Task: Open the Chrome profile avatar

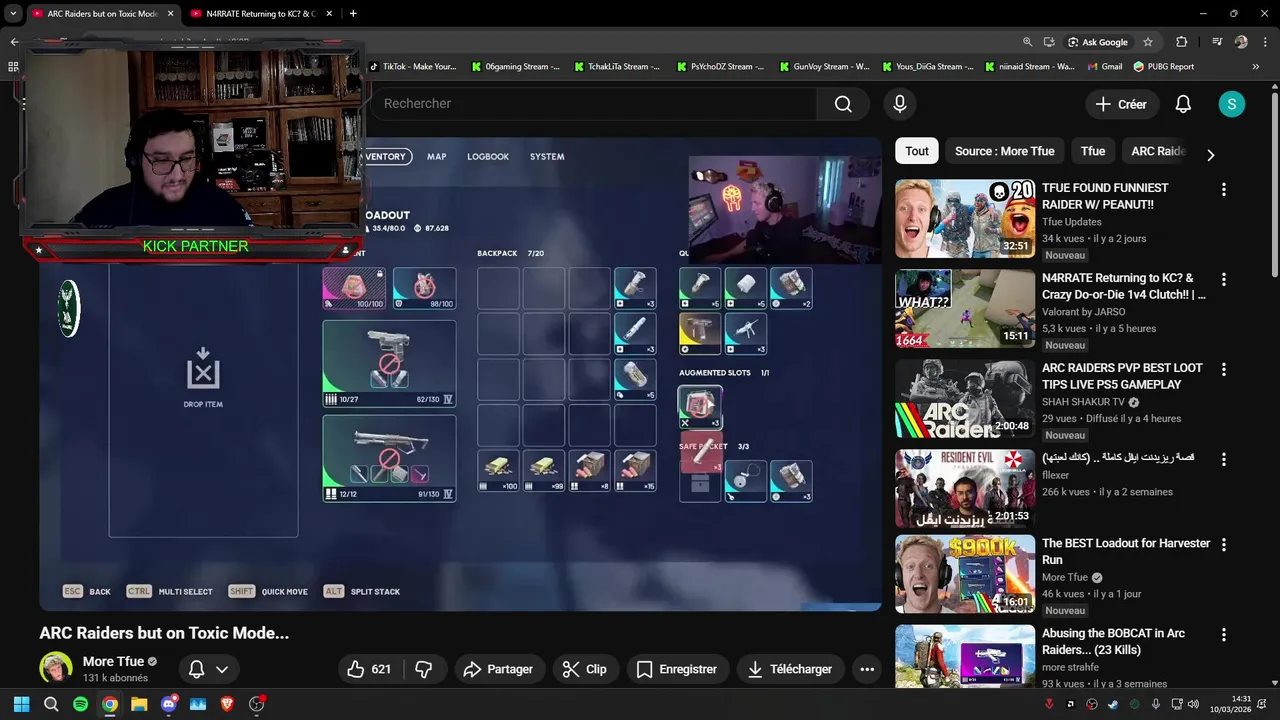Action: 1241,42
